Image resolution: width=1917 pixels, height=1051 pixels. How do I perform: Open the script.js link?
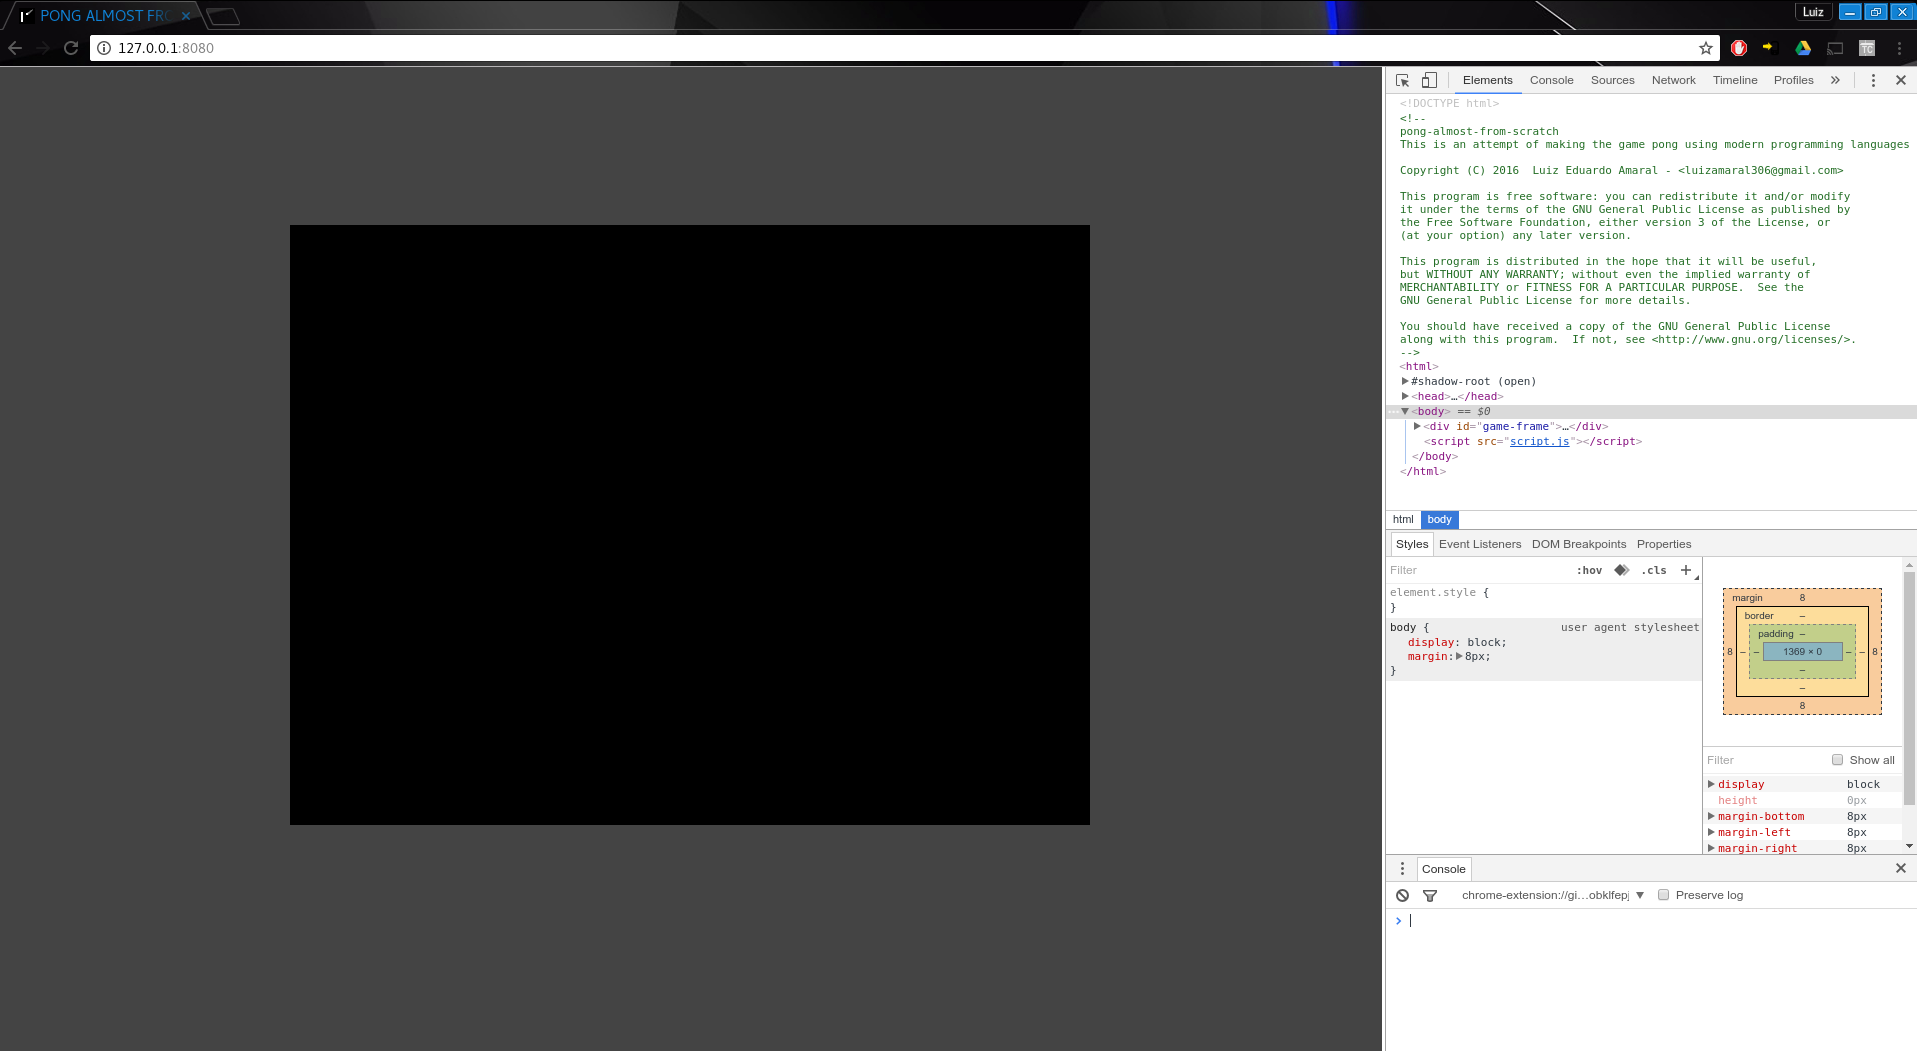point(1539,441)
